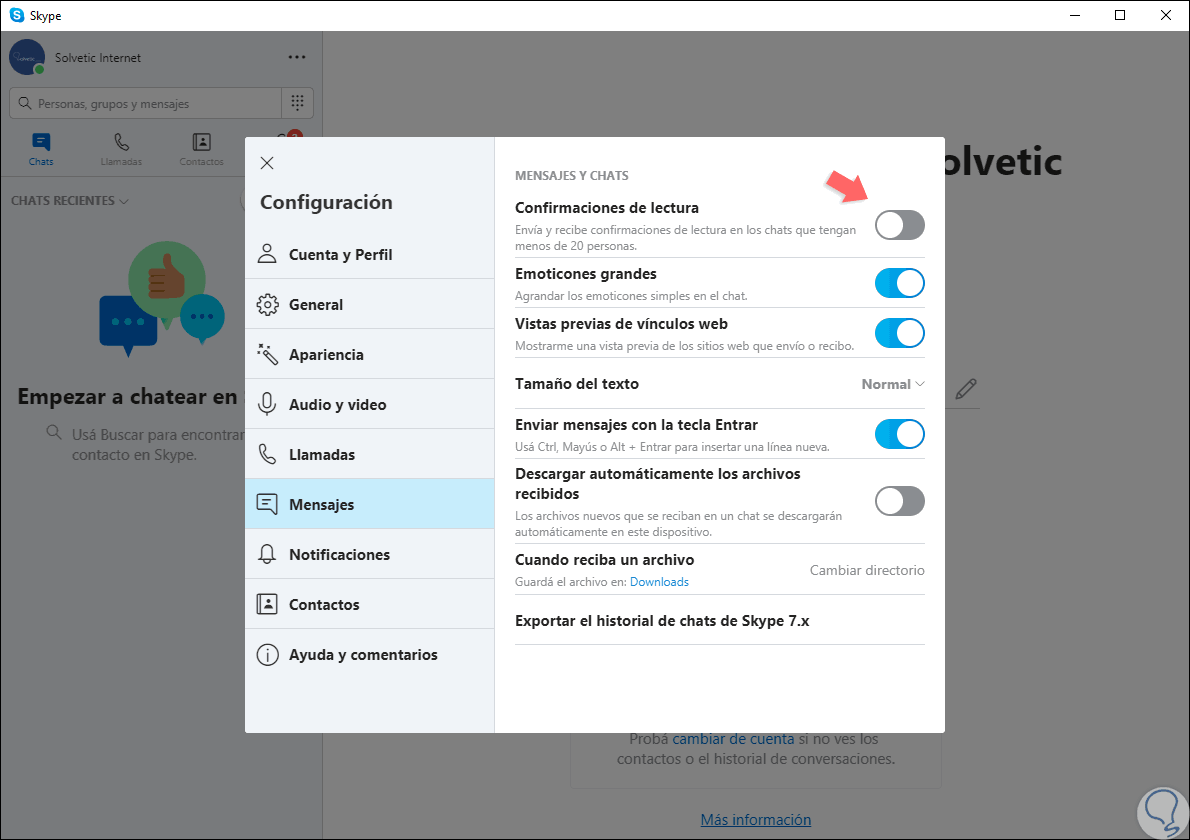The image size is (1190, 840).
Task: Select Cuenta y Perfil settings section
Action: [370, 254]
